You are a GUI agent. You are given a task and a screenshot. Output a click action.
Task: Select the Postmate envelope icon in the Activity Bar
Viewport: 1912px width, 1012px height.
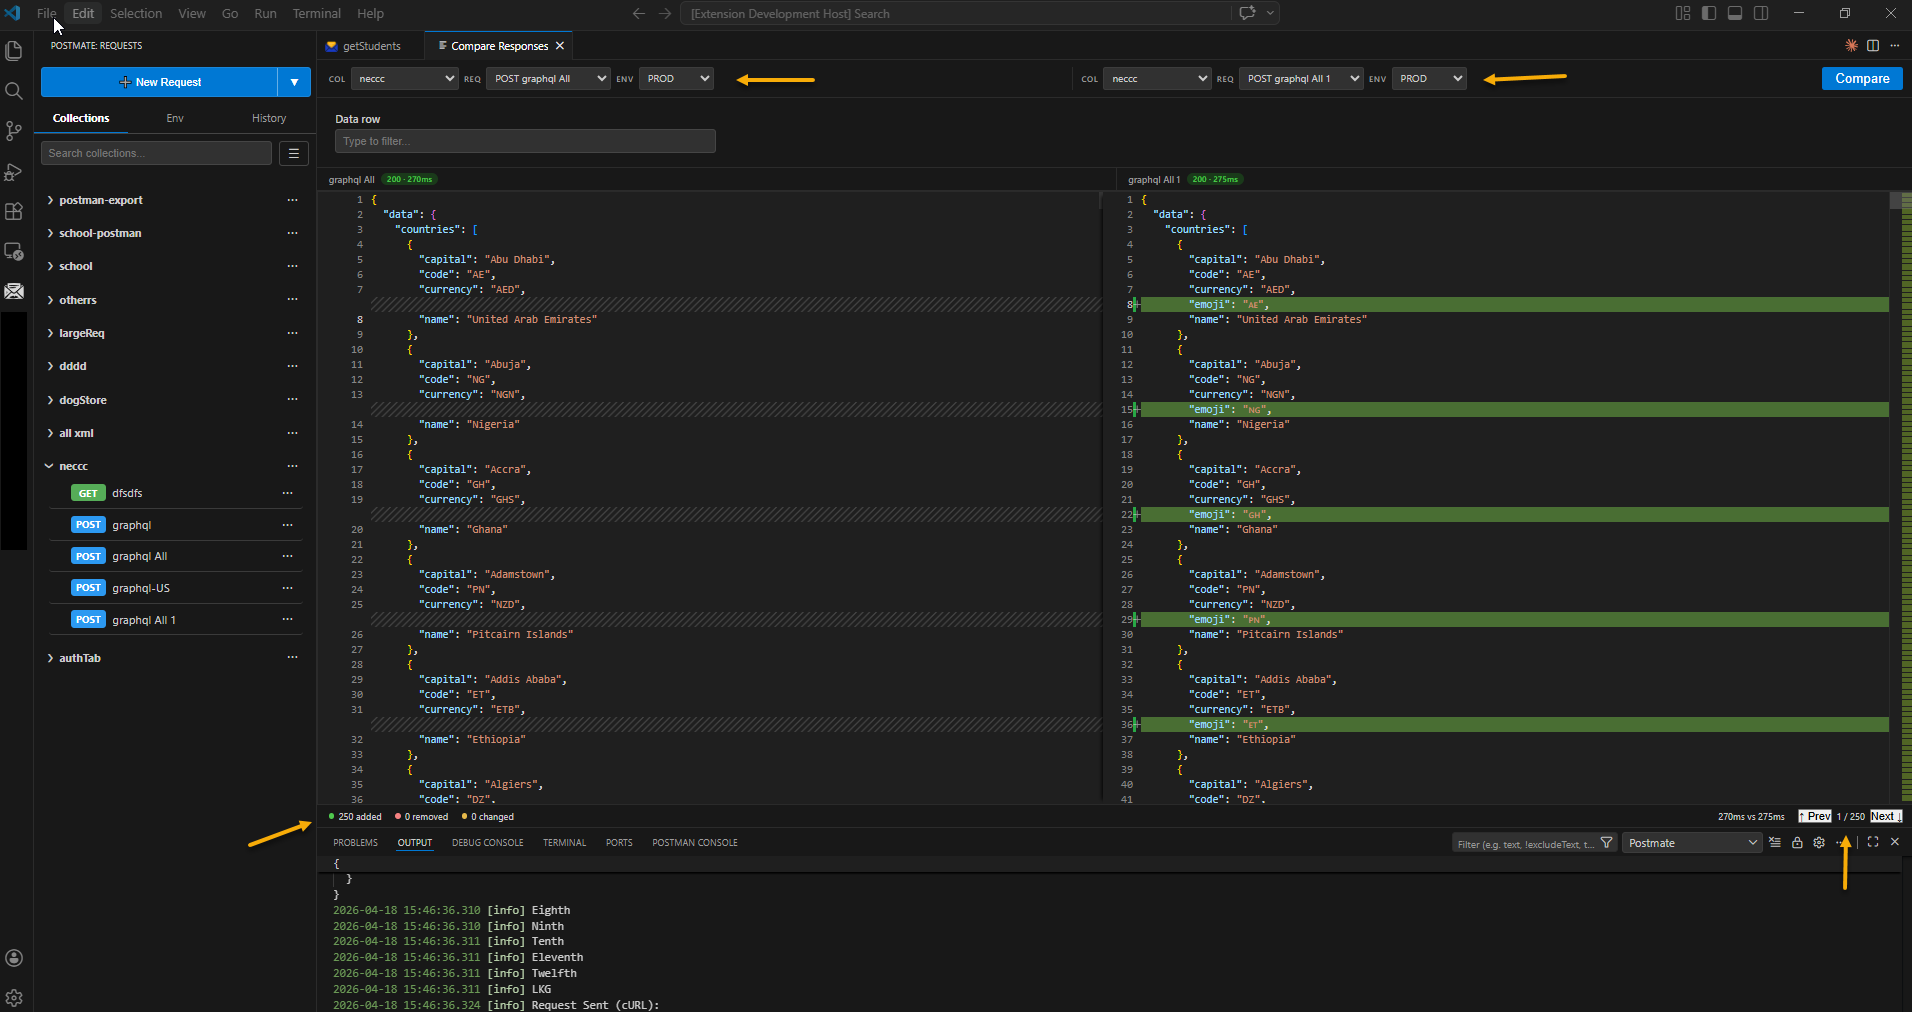[14, 291]
